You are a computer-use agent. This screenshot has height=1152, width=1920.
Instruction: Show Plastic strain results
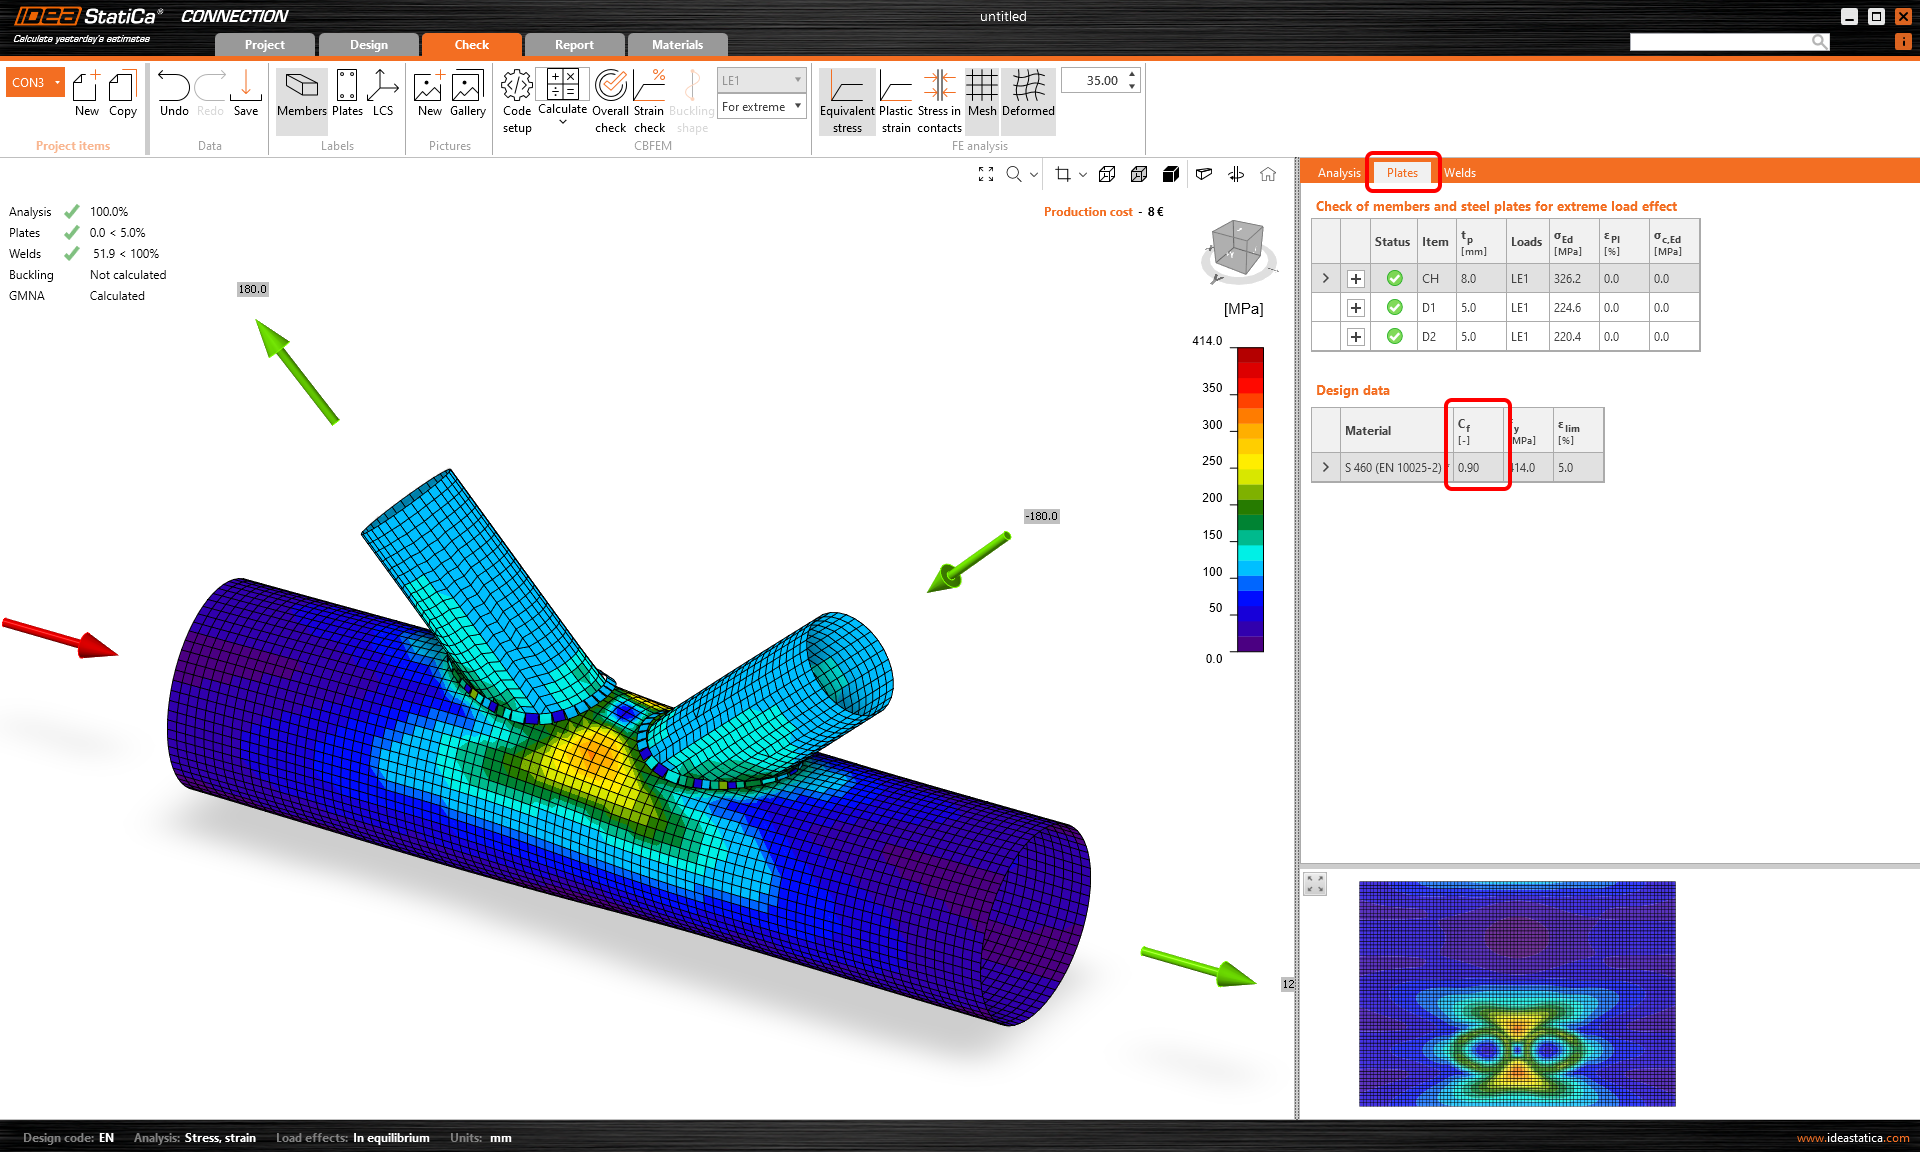895,100
